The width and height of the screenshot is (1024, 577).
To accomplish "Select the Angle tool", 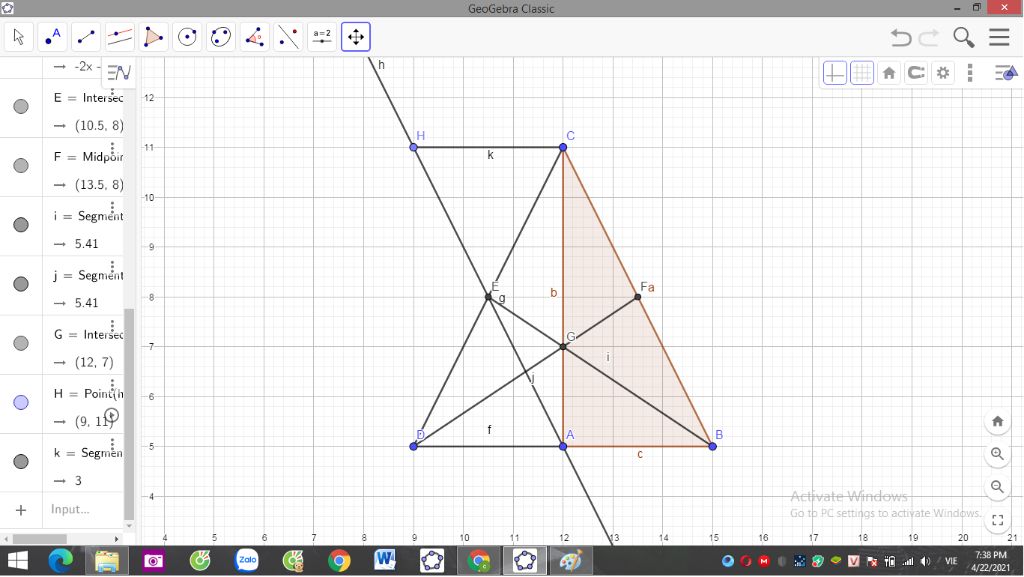I will coord(255,37).
